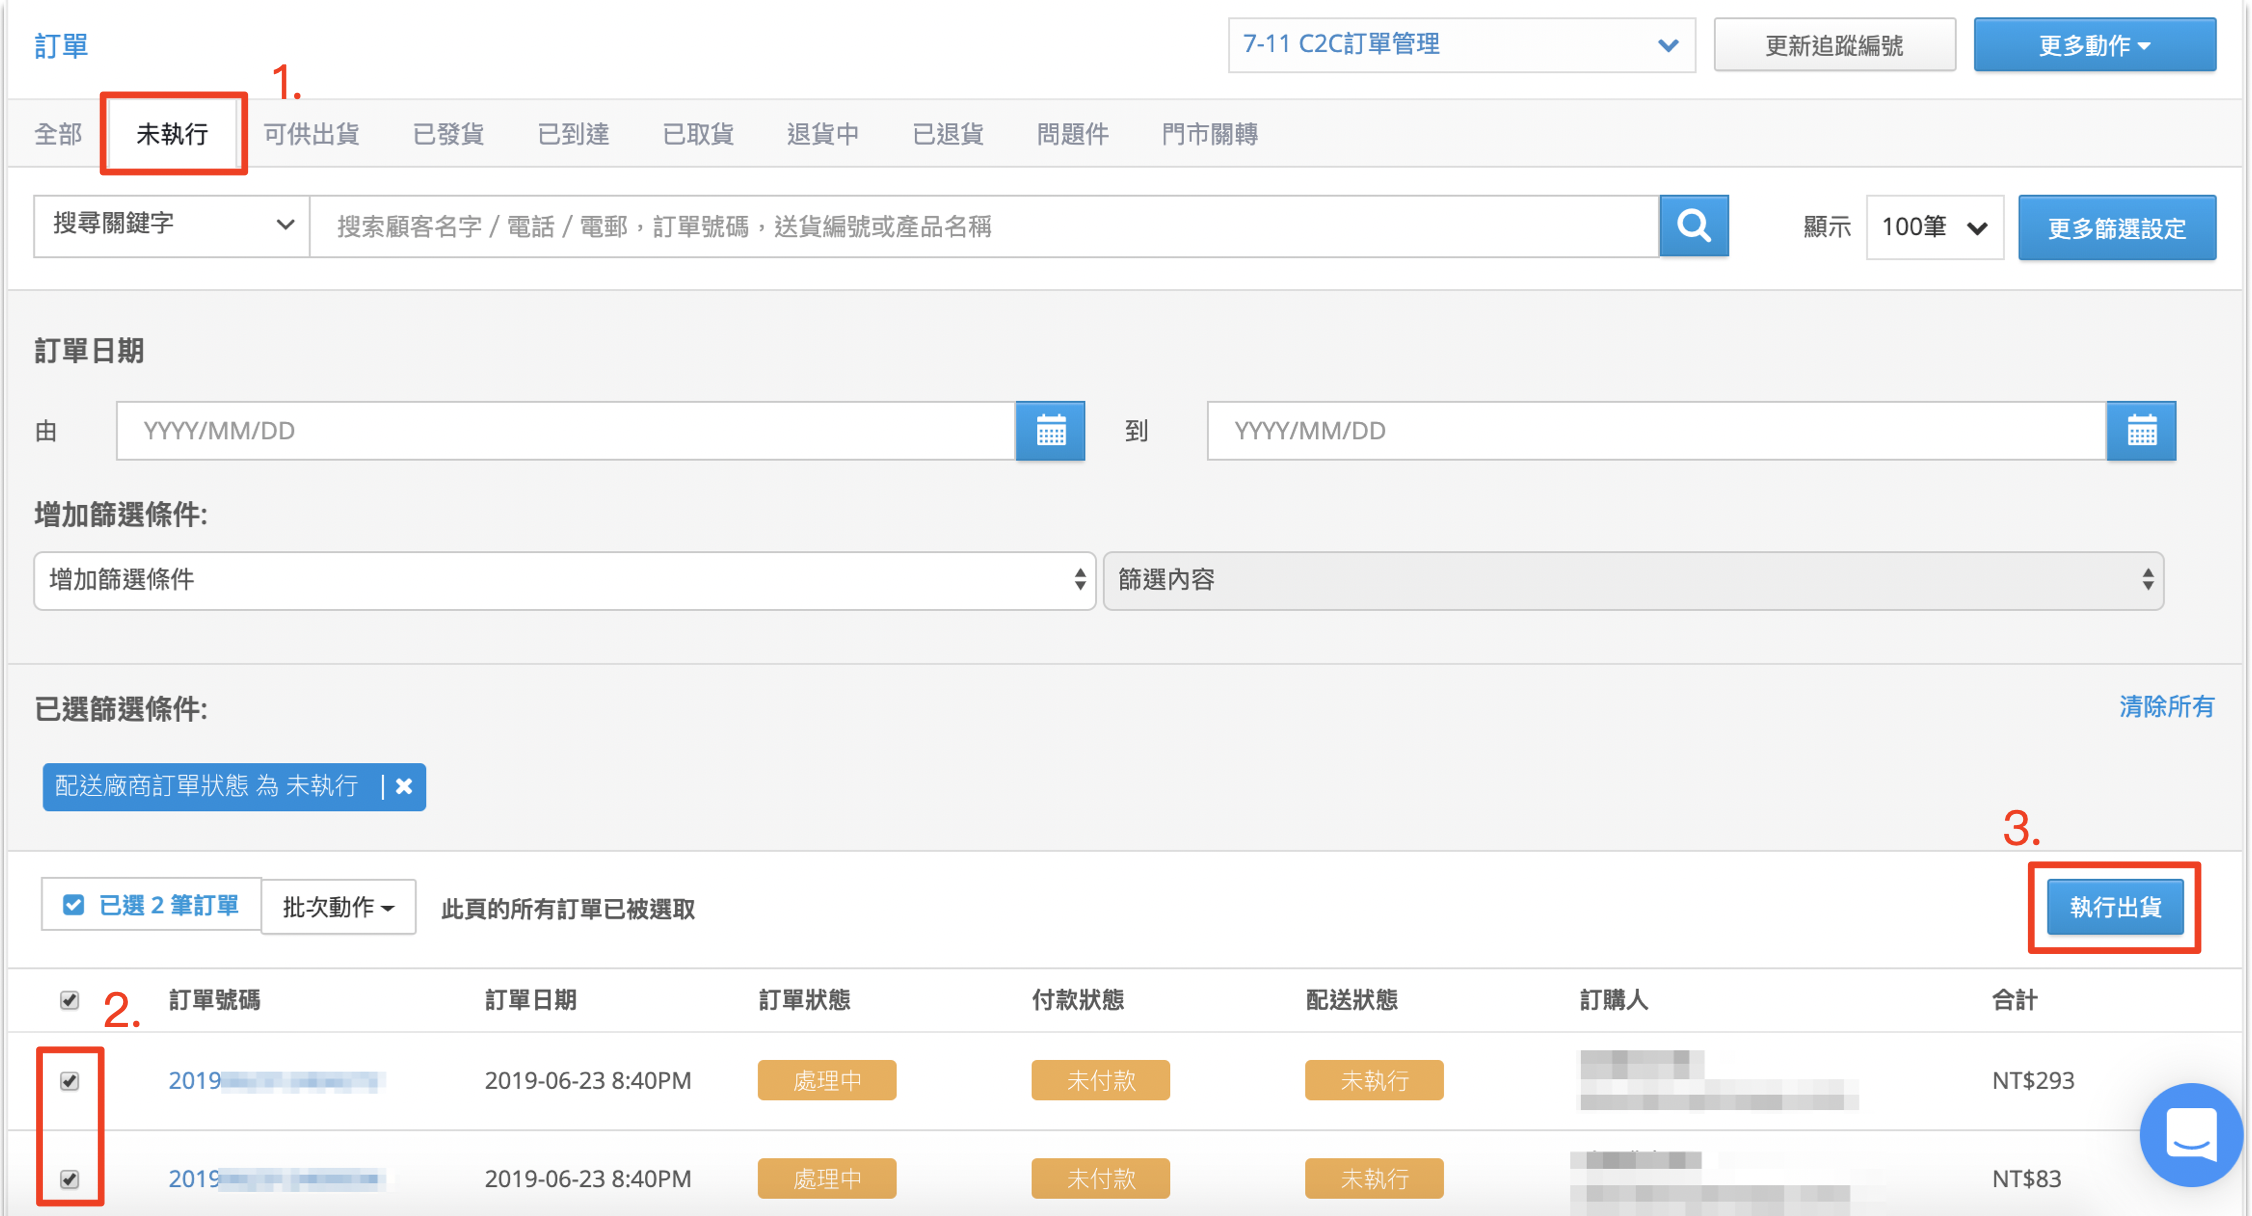Uncheck the NT$83 order checkbox
The image size is (2252, 1216).
(69, 1179)
